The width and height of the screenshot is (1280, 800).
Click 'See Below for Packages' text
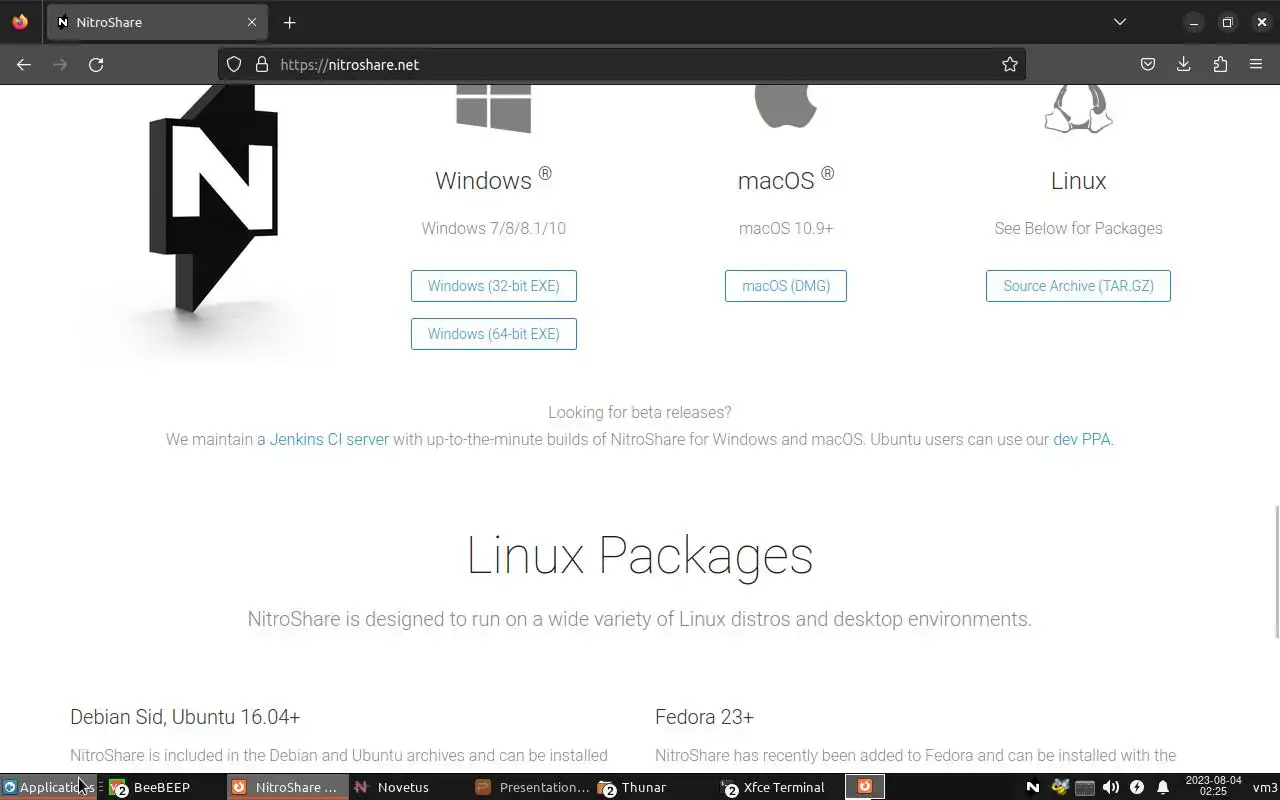pos(1078,228)
